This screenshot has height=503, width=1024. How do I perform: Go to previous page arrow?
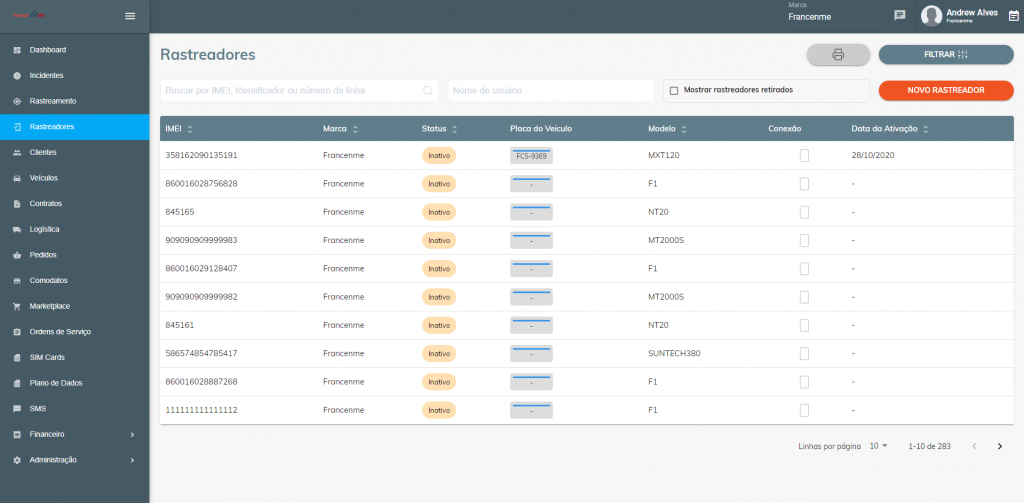[974, 446]
